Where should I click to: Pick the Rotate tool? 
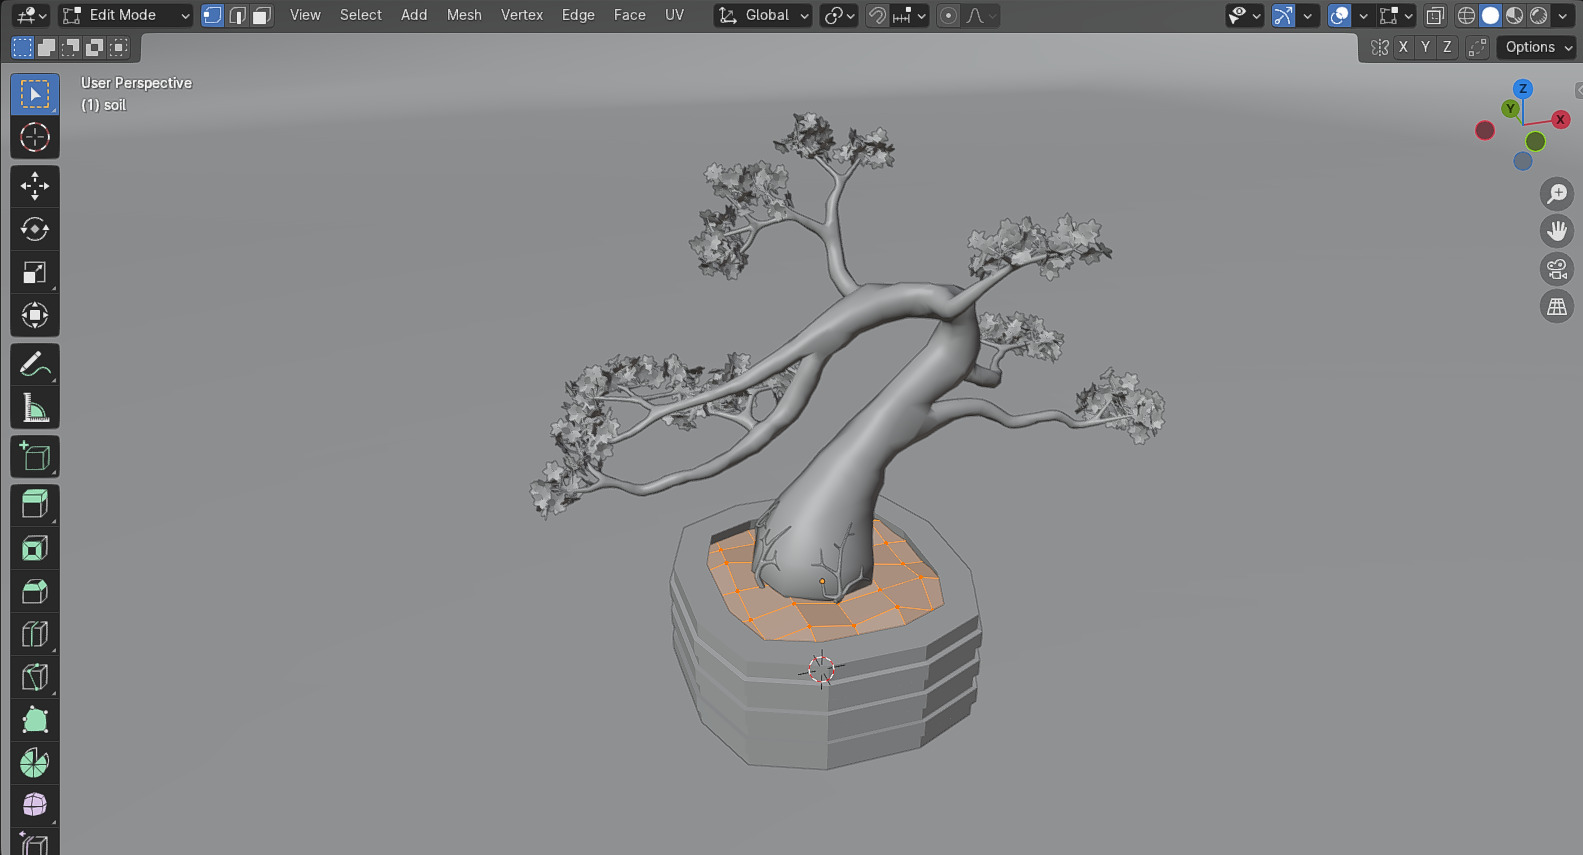point(35,229)
